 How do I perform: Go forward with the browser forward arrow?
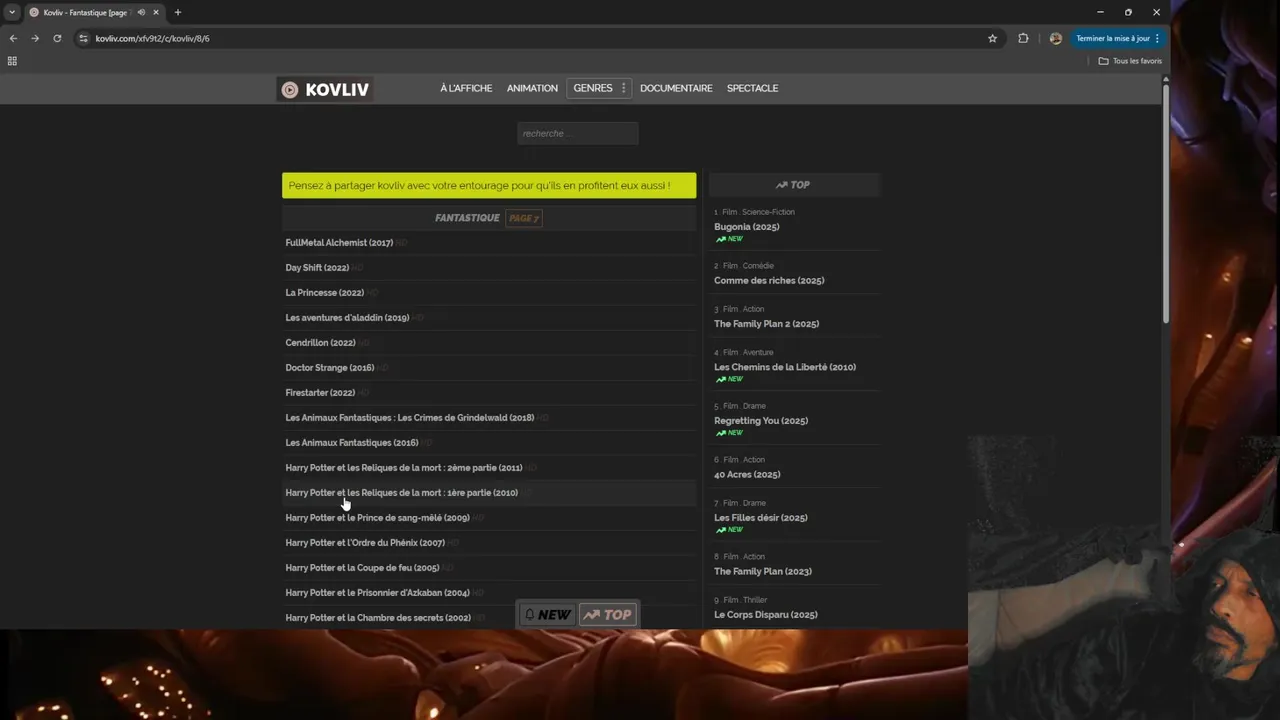tap(35, 38)
